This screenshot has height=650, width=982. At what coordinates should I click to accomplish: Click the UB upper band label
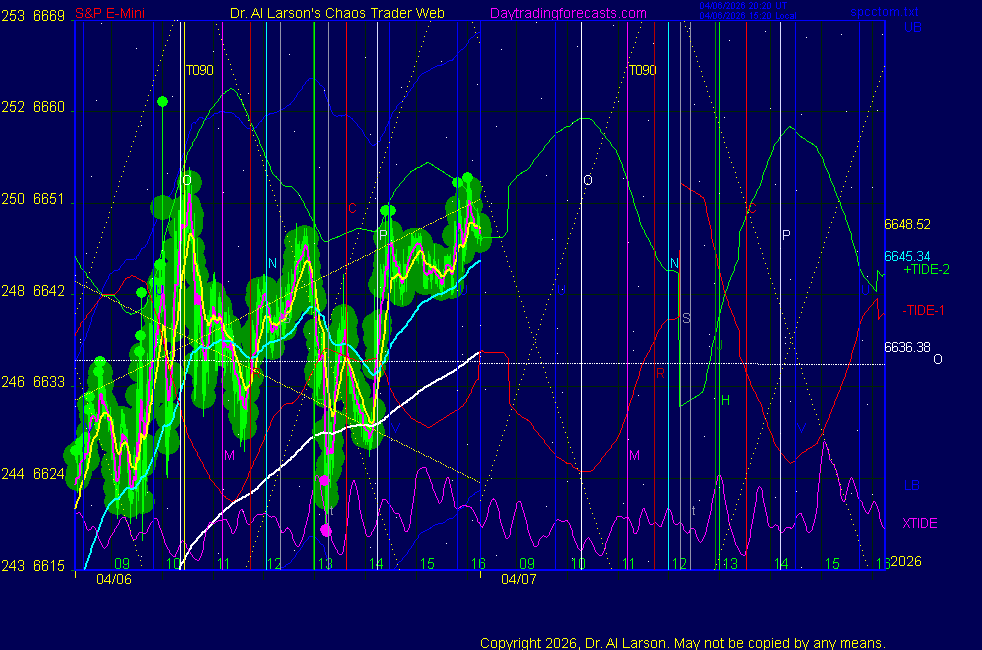pyautogui.click(x=912, y=27)
